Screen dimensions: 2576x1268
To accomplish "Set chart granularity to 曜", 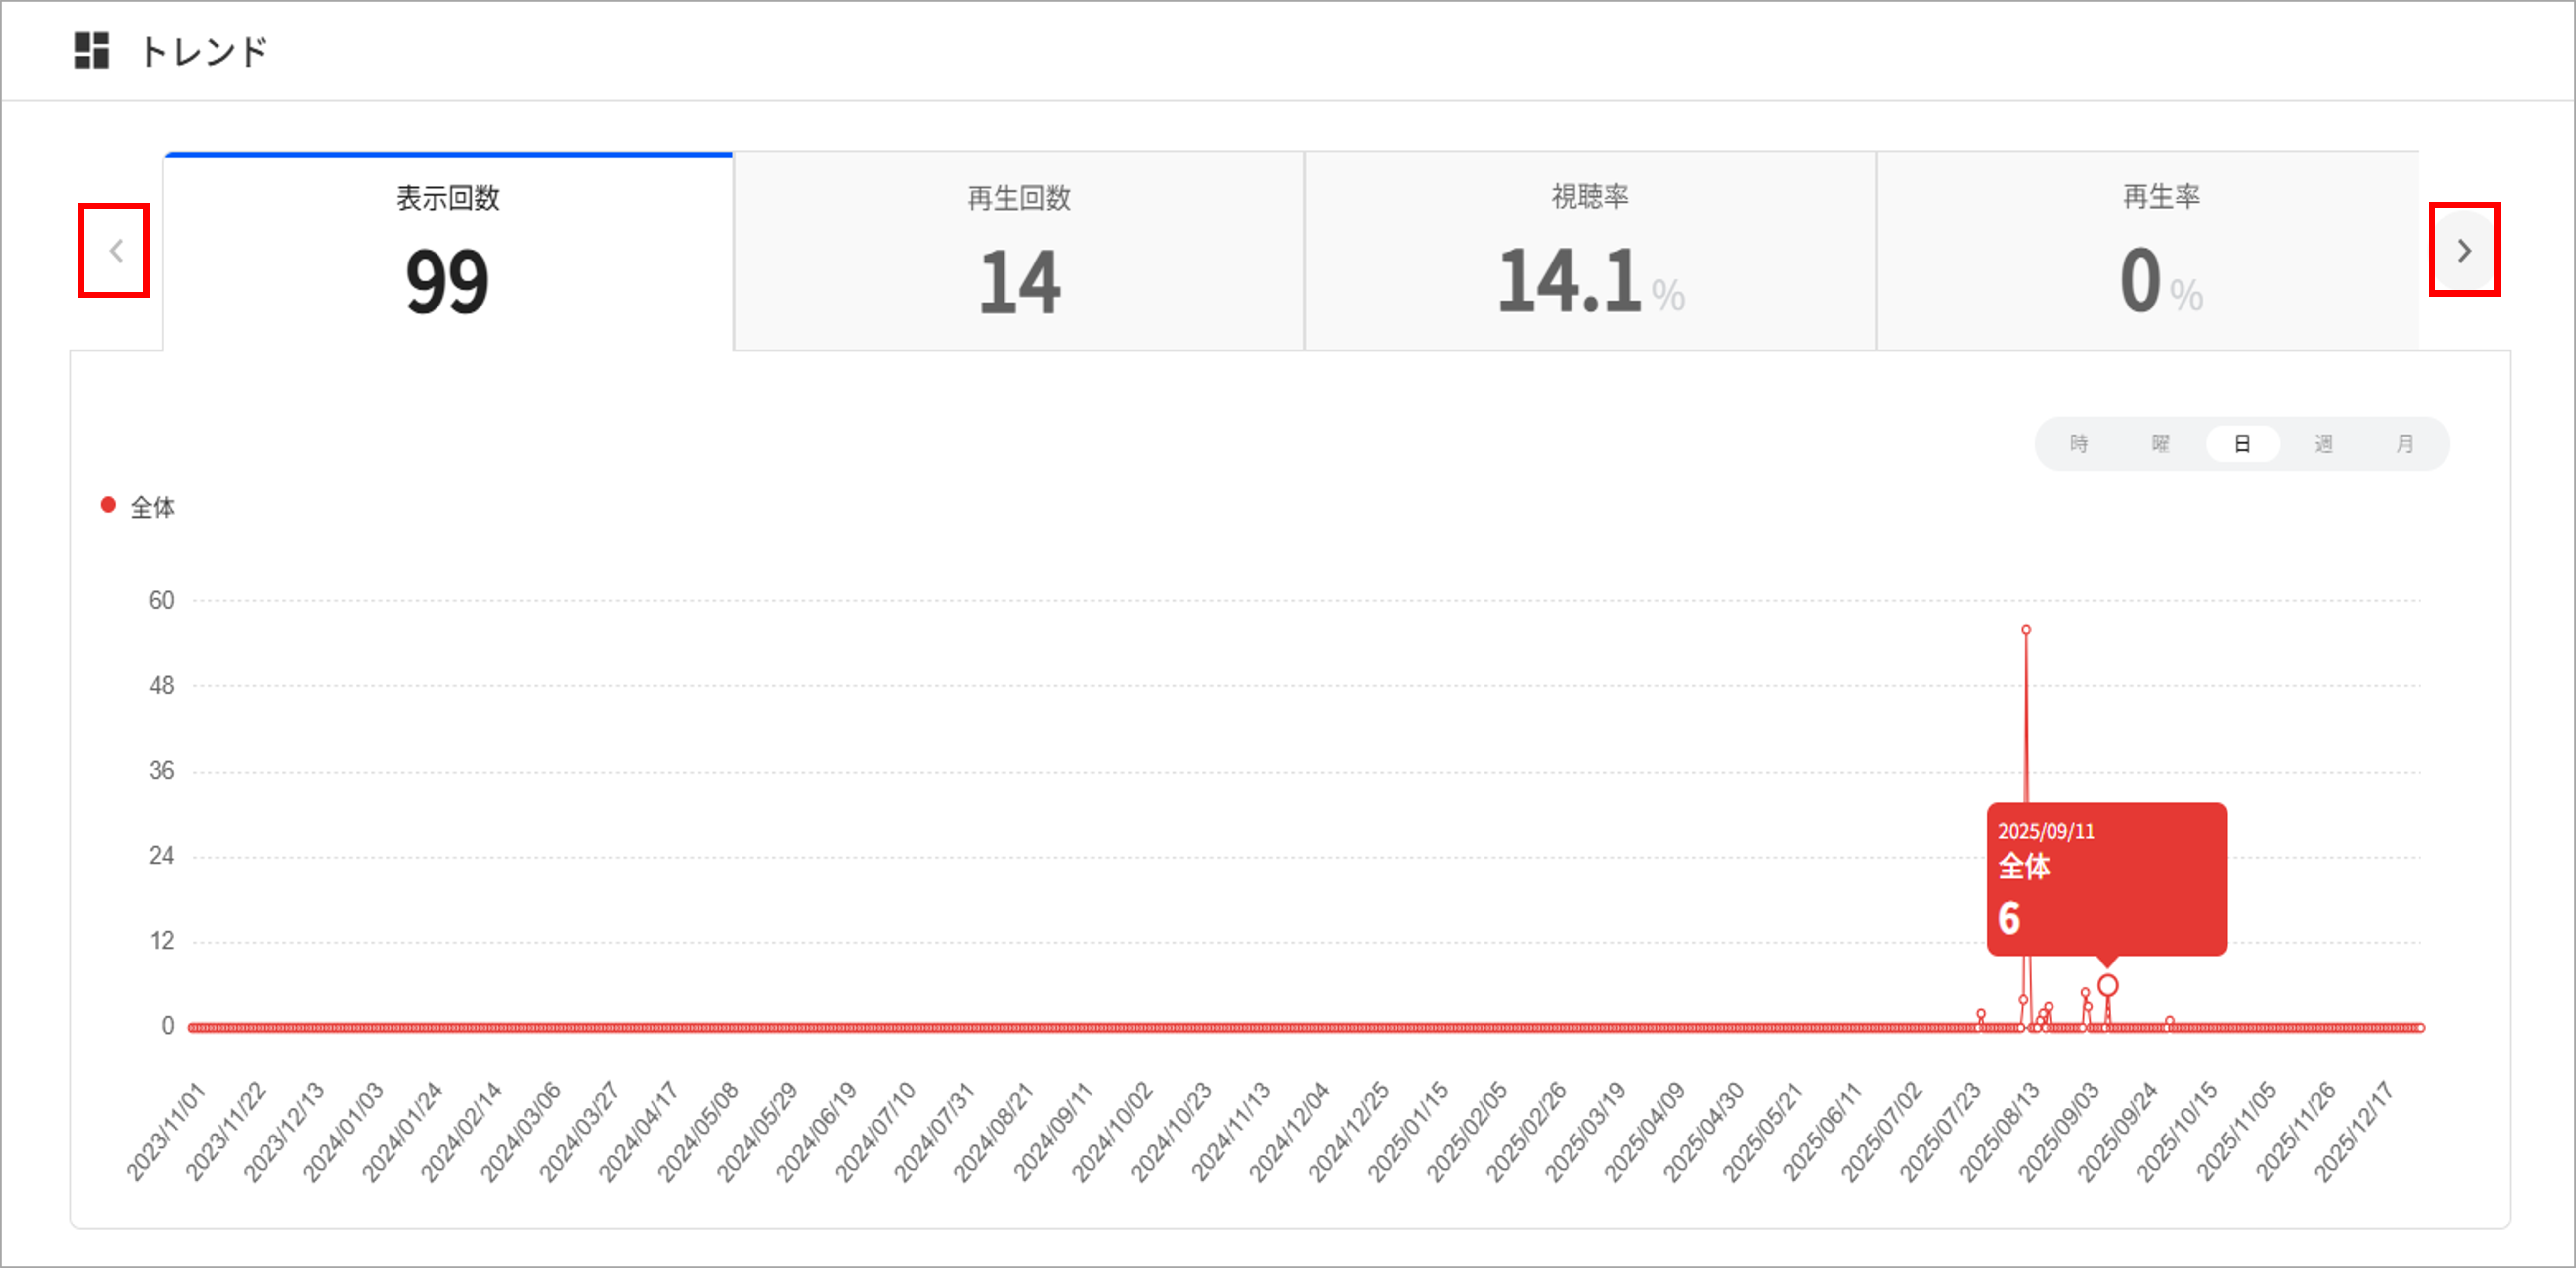I will [2160, 444].
